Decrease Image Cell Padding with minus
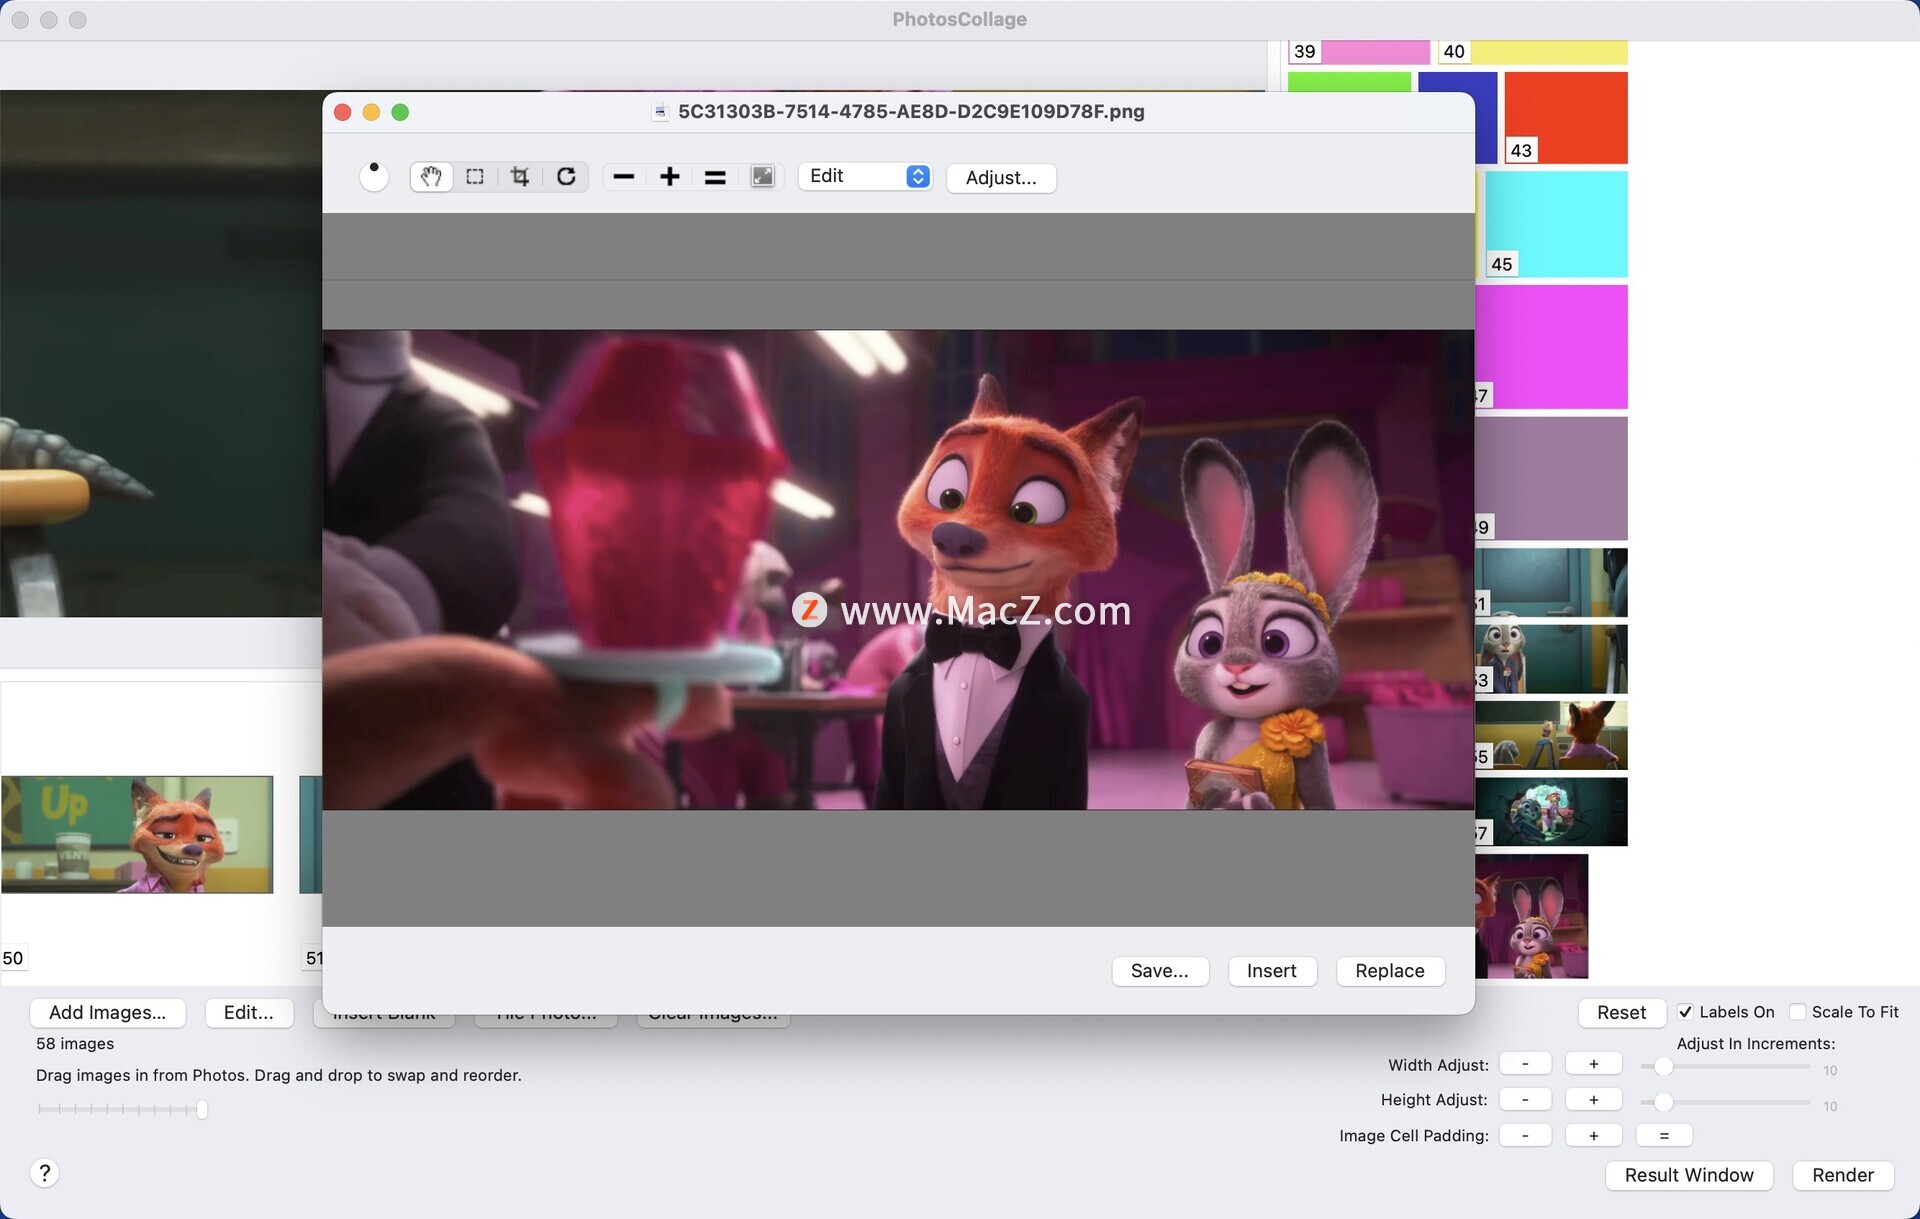1920x1219 pixels. tap(1525, 1136)
